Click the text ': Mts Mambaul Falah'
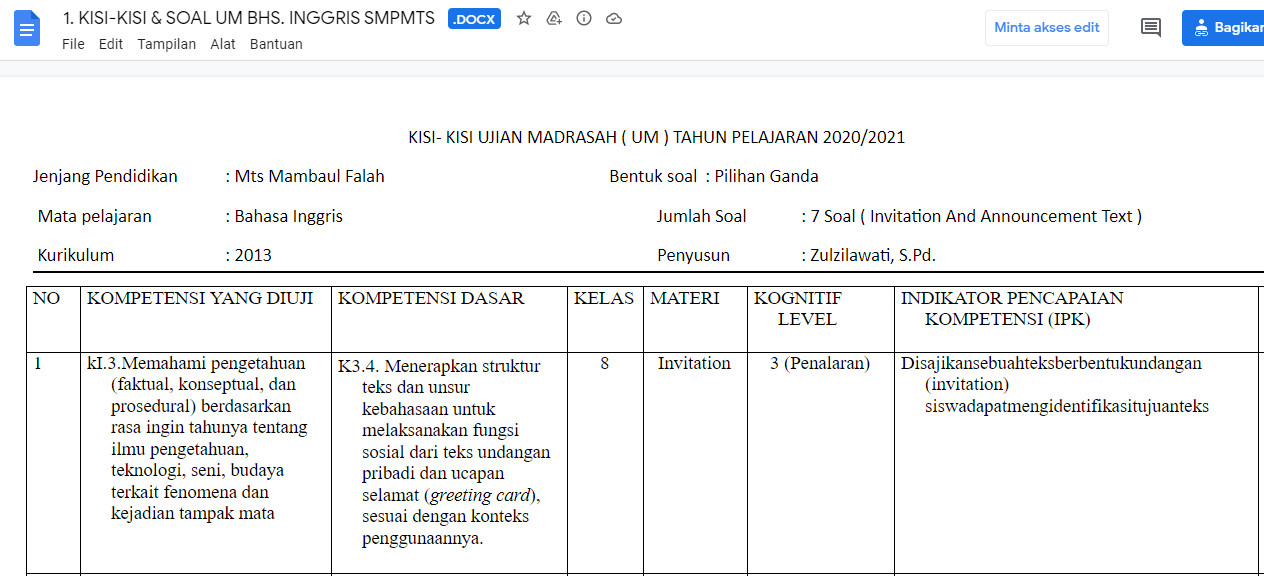 (x=305, y=177)
